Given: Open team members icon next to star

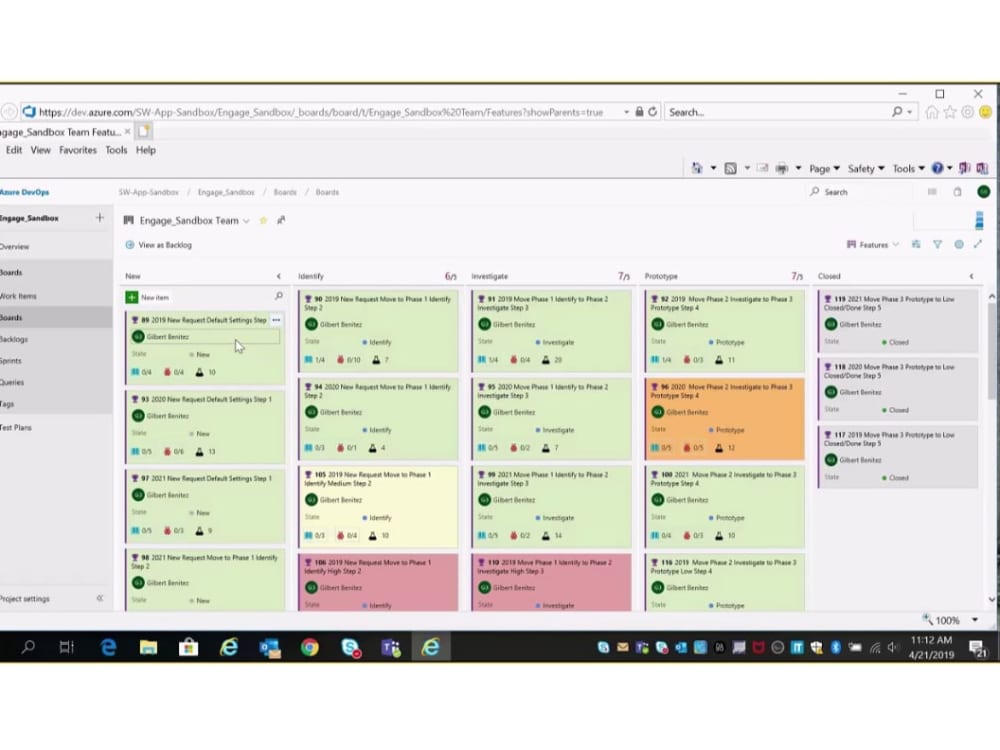Looking at the screenshot, I should pos(281,221).
